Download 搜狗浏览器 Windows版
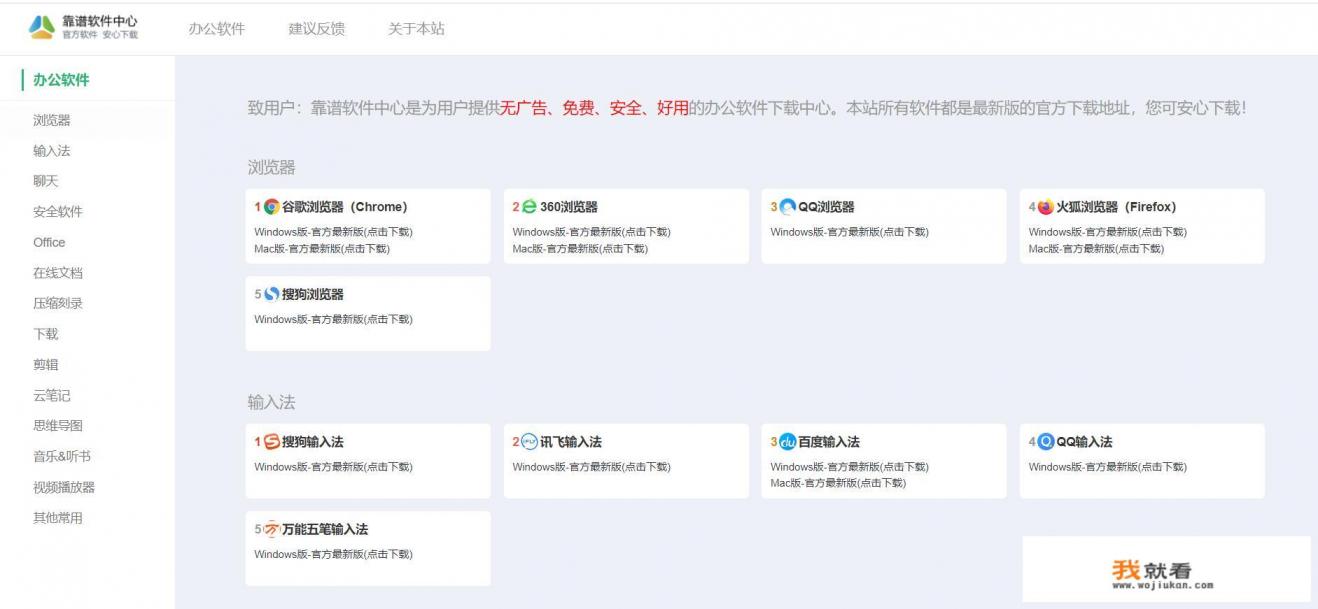Screen dimensions: 1318x609 pyautogui.click(x=333, y=320)
